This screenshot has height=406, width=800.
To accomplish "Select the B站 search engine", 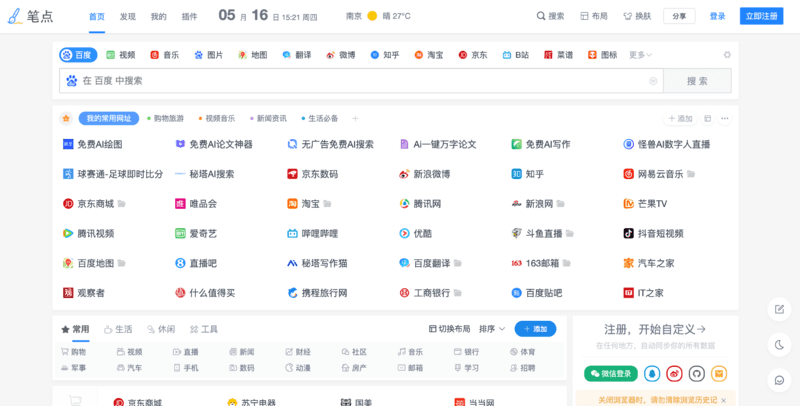I will coord(515,55).
